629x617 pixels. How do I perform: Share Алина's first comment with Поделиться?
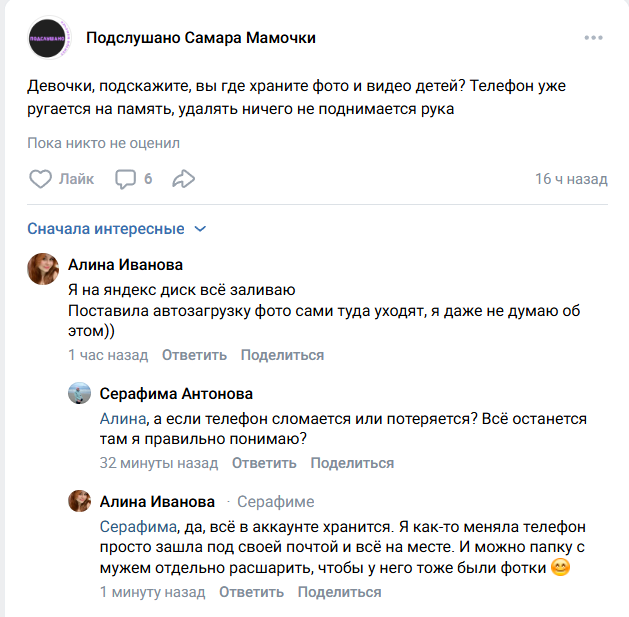[282, 355]
